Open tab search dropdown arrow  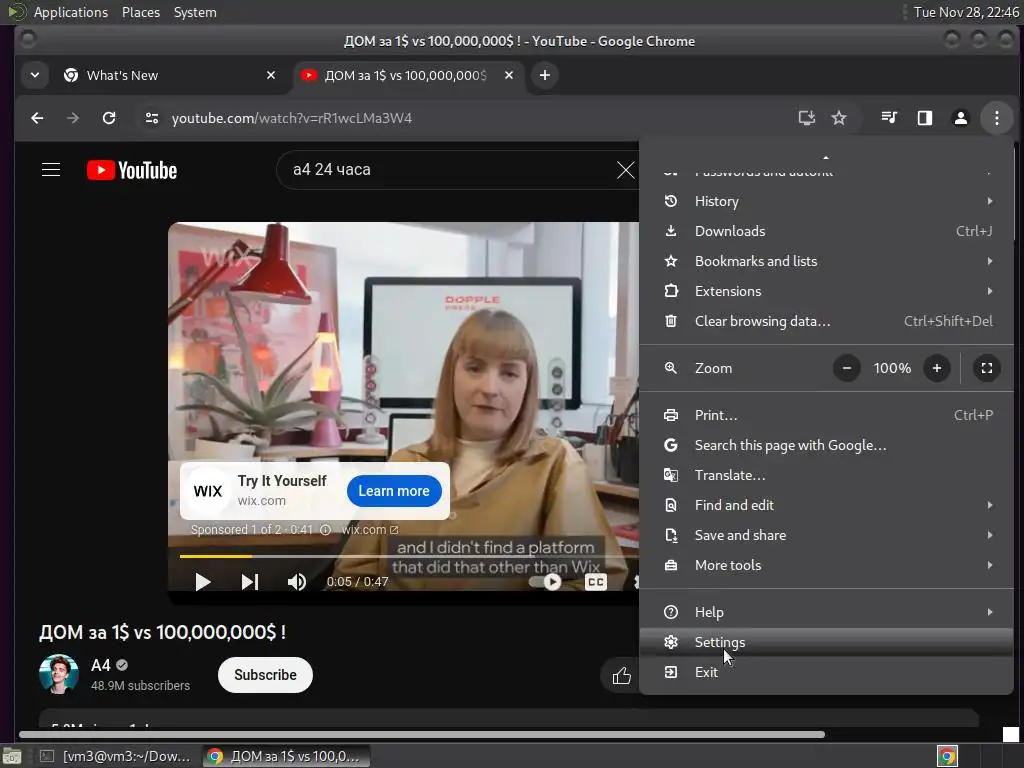click(35, 75)
